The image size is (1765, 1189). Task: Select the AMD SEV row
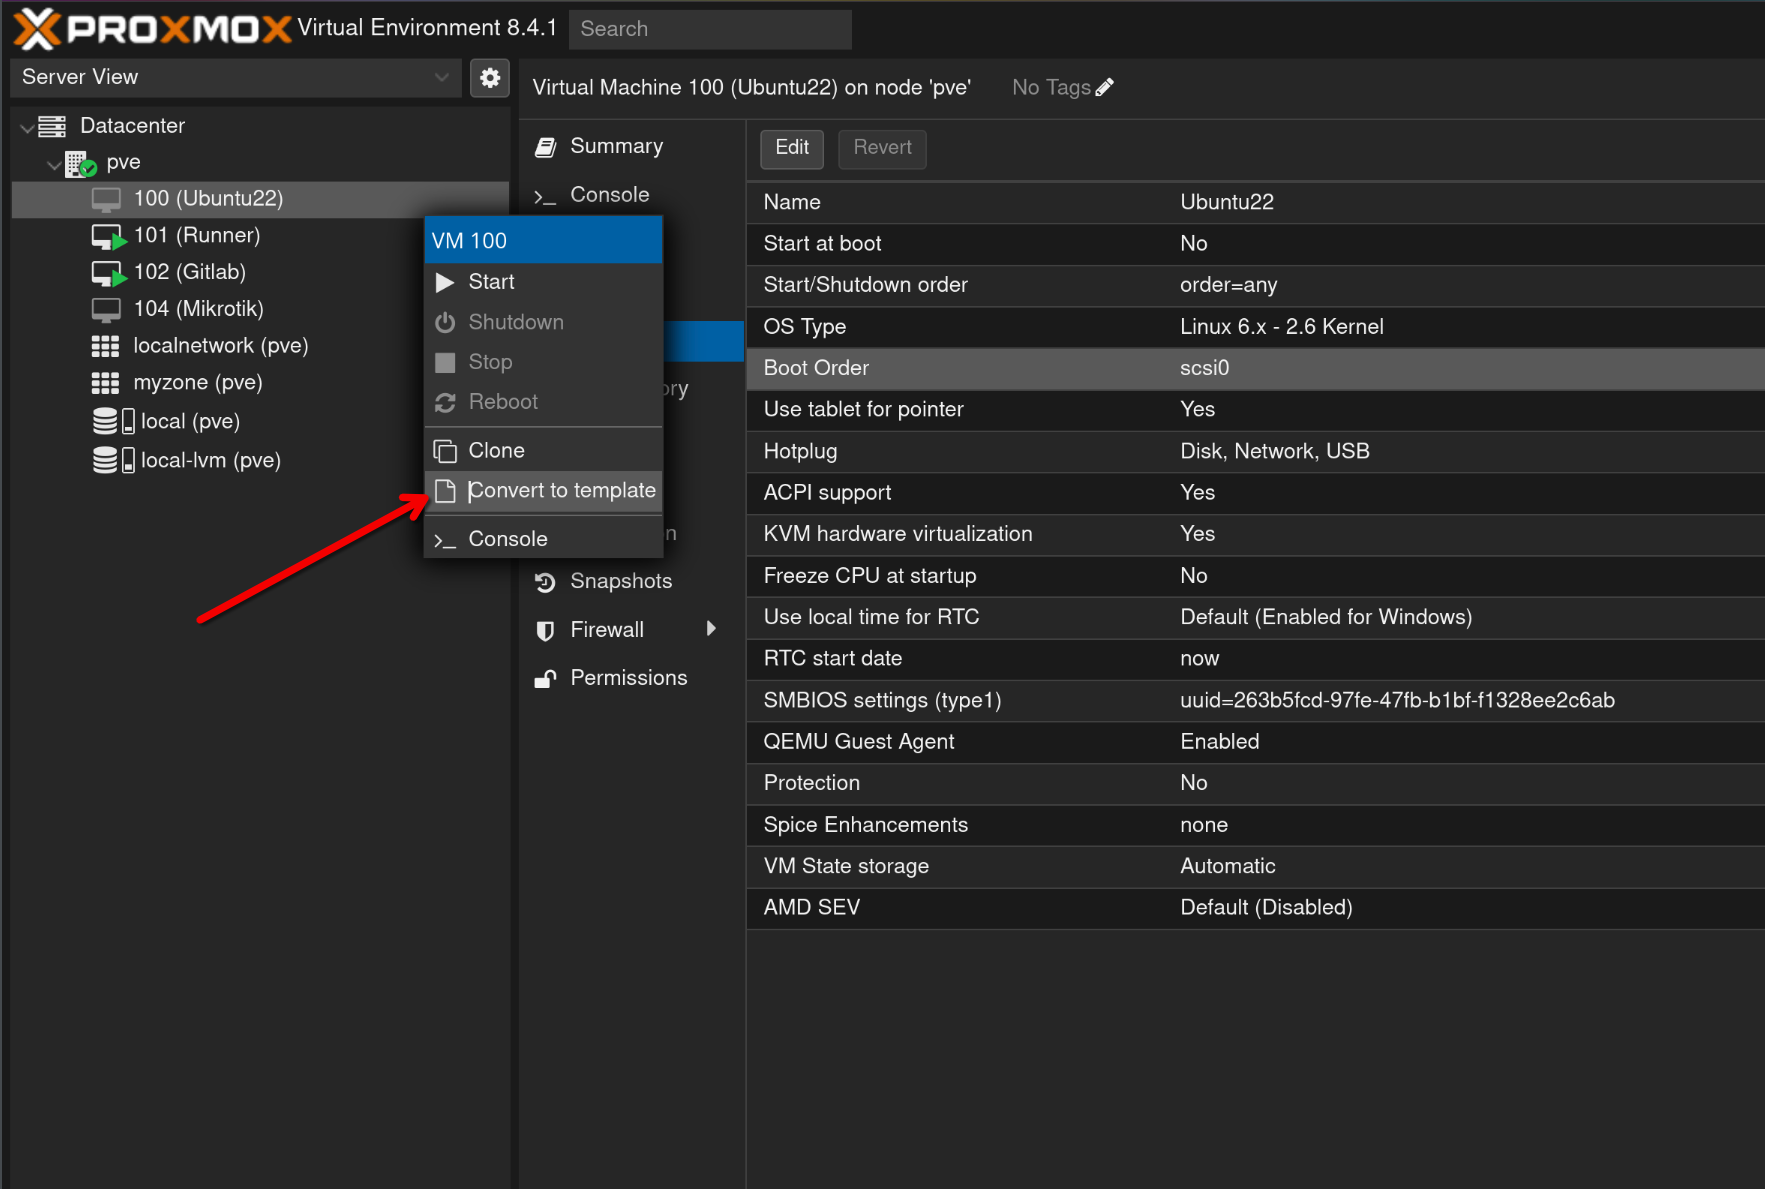1256,908
